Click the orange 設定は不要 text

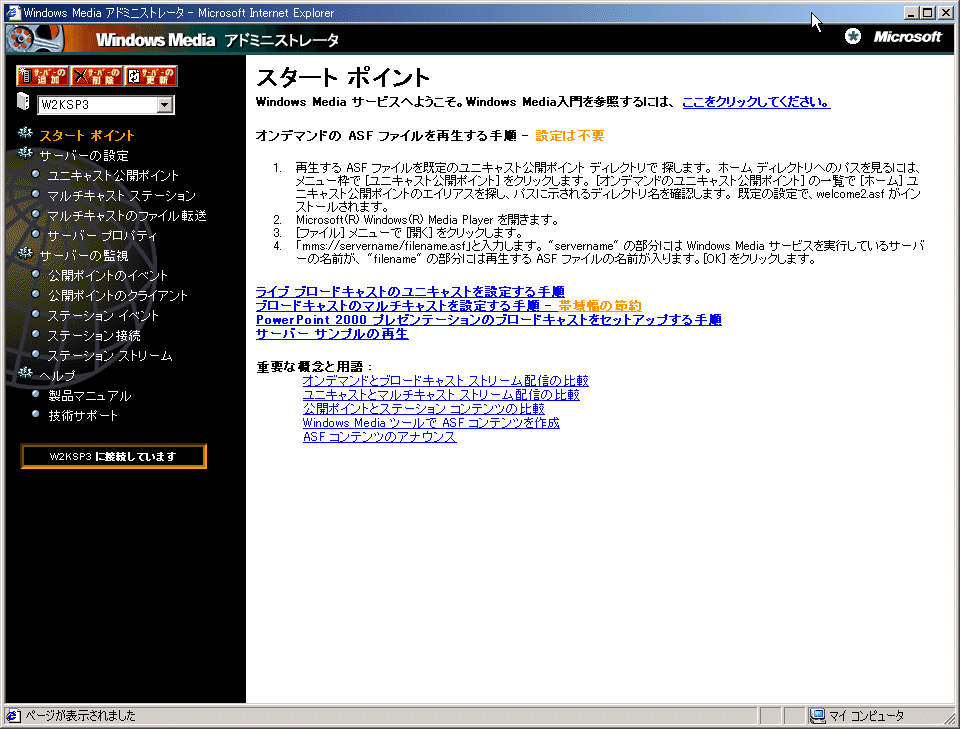click(570, 136)
